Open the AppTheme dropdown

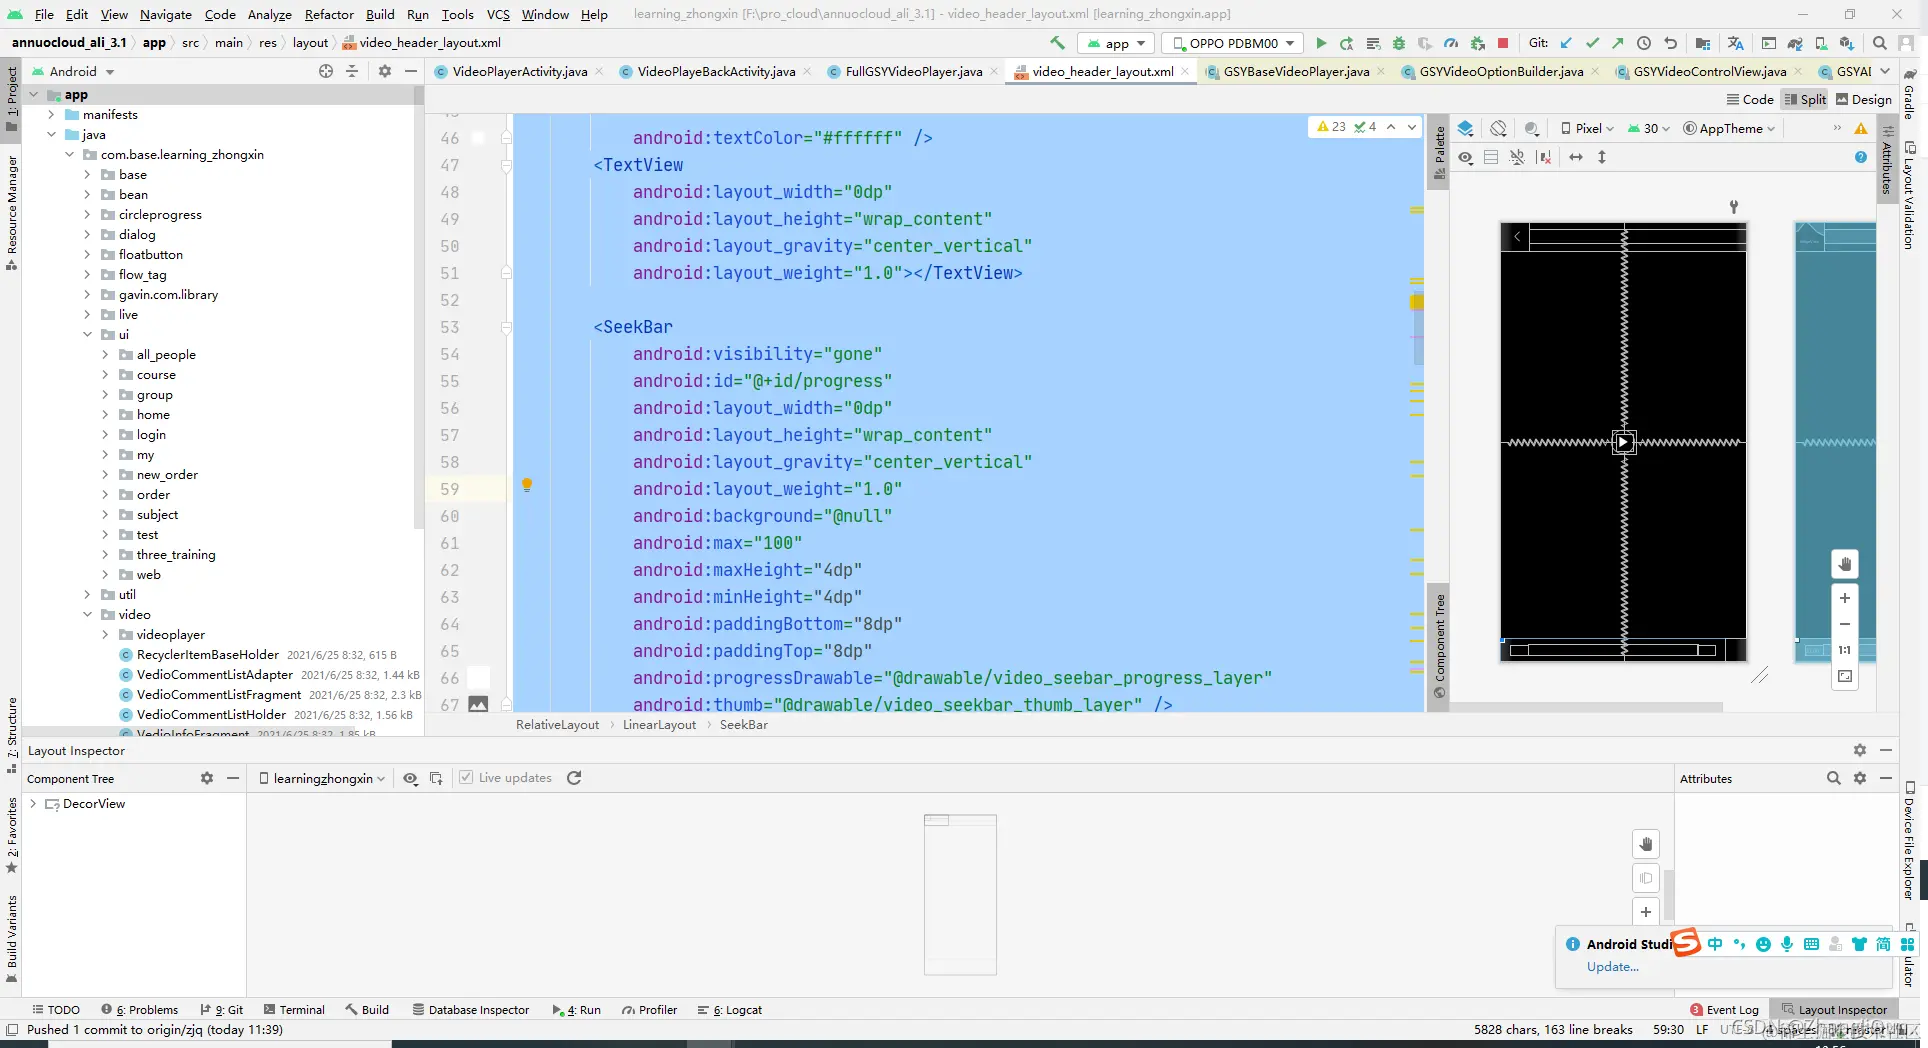pos(1729,128)
